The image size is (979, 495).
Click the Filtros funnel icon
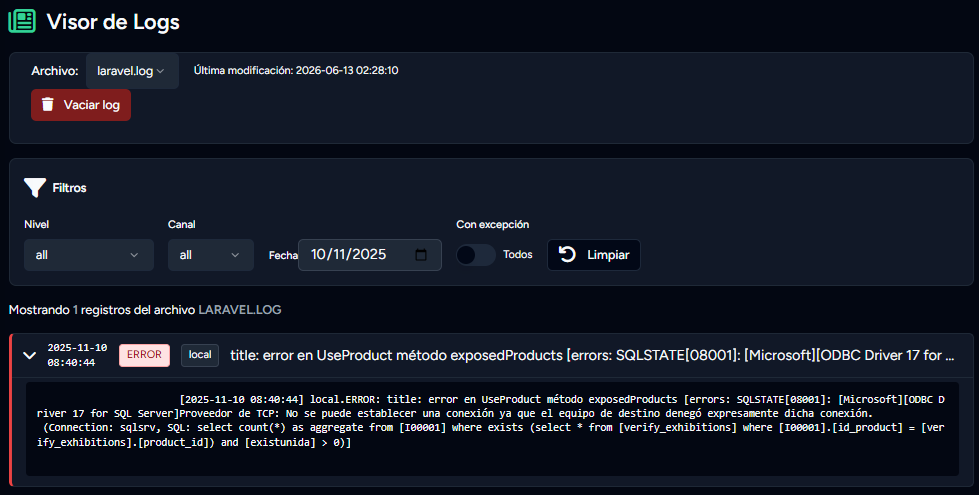[x=35, y=187]
